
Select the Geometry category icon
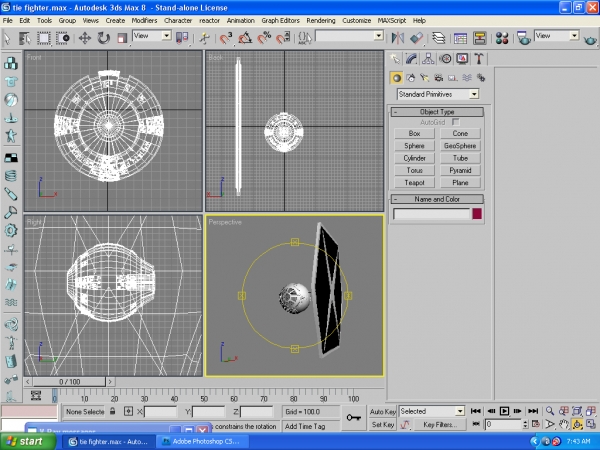pyautogui.click(x=396, y=78)
